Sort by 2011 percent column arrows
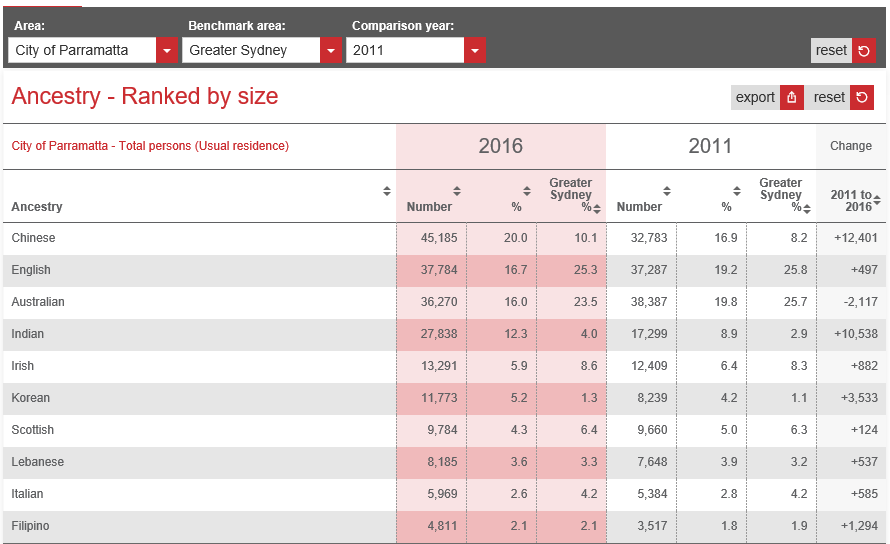Screen dimensions: 890x544 point(737,191)
